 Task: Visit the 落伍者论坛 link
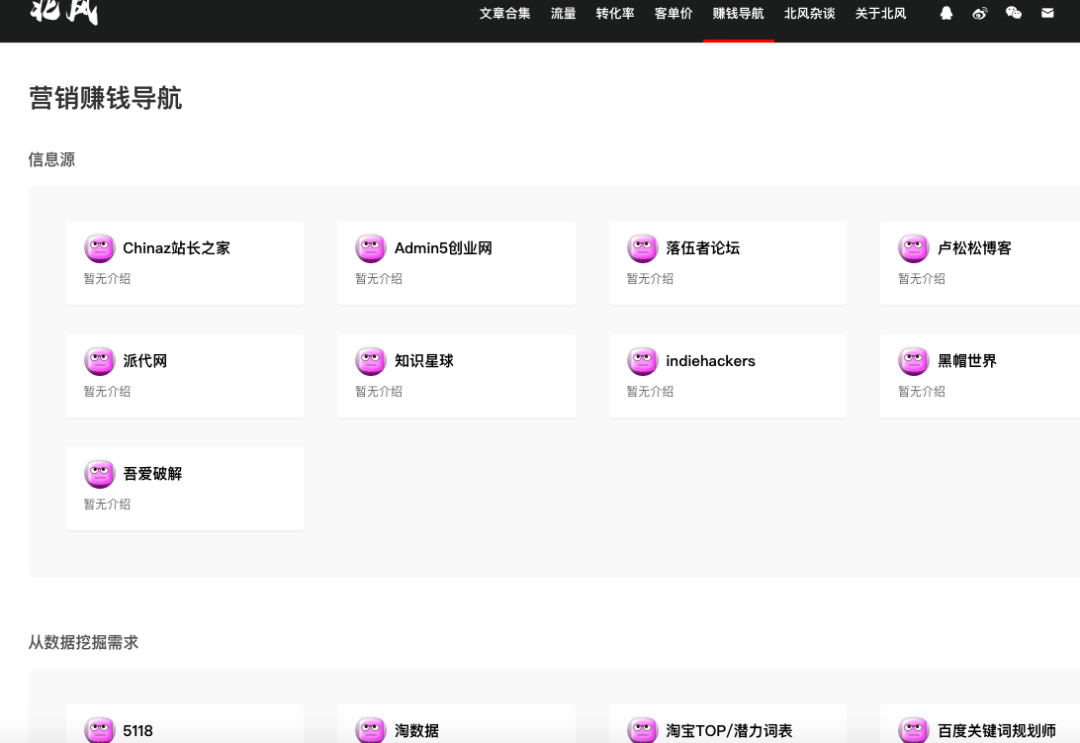703,248
